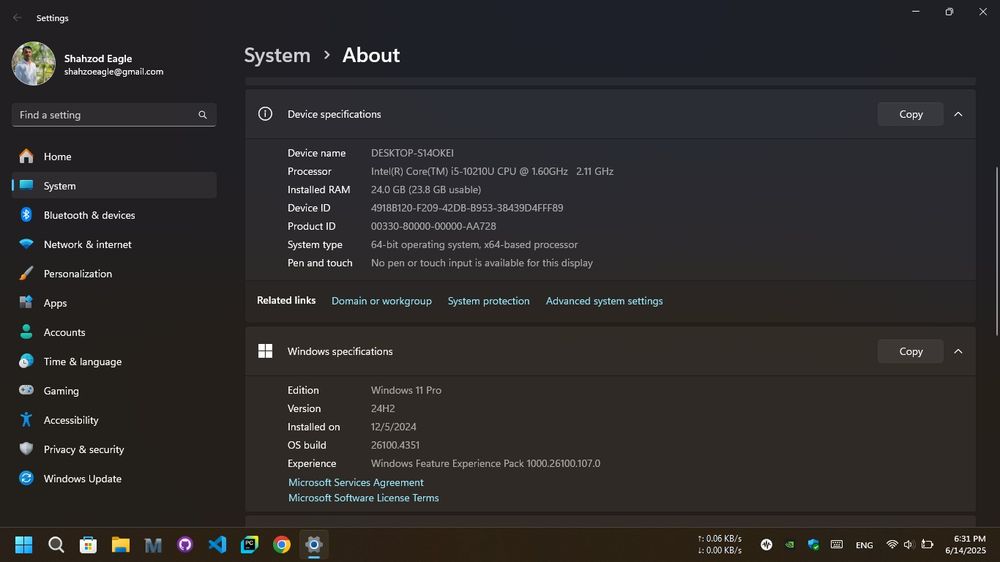Open Microsoft Software License Terms link

[364, 498]
